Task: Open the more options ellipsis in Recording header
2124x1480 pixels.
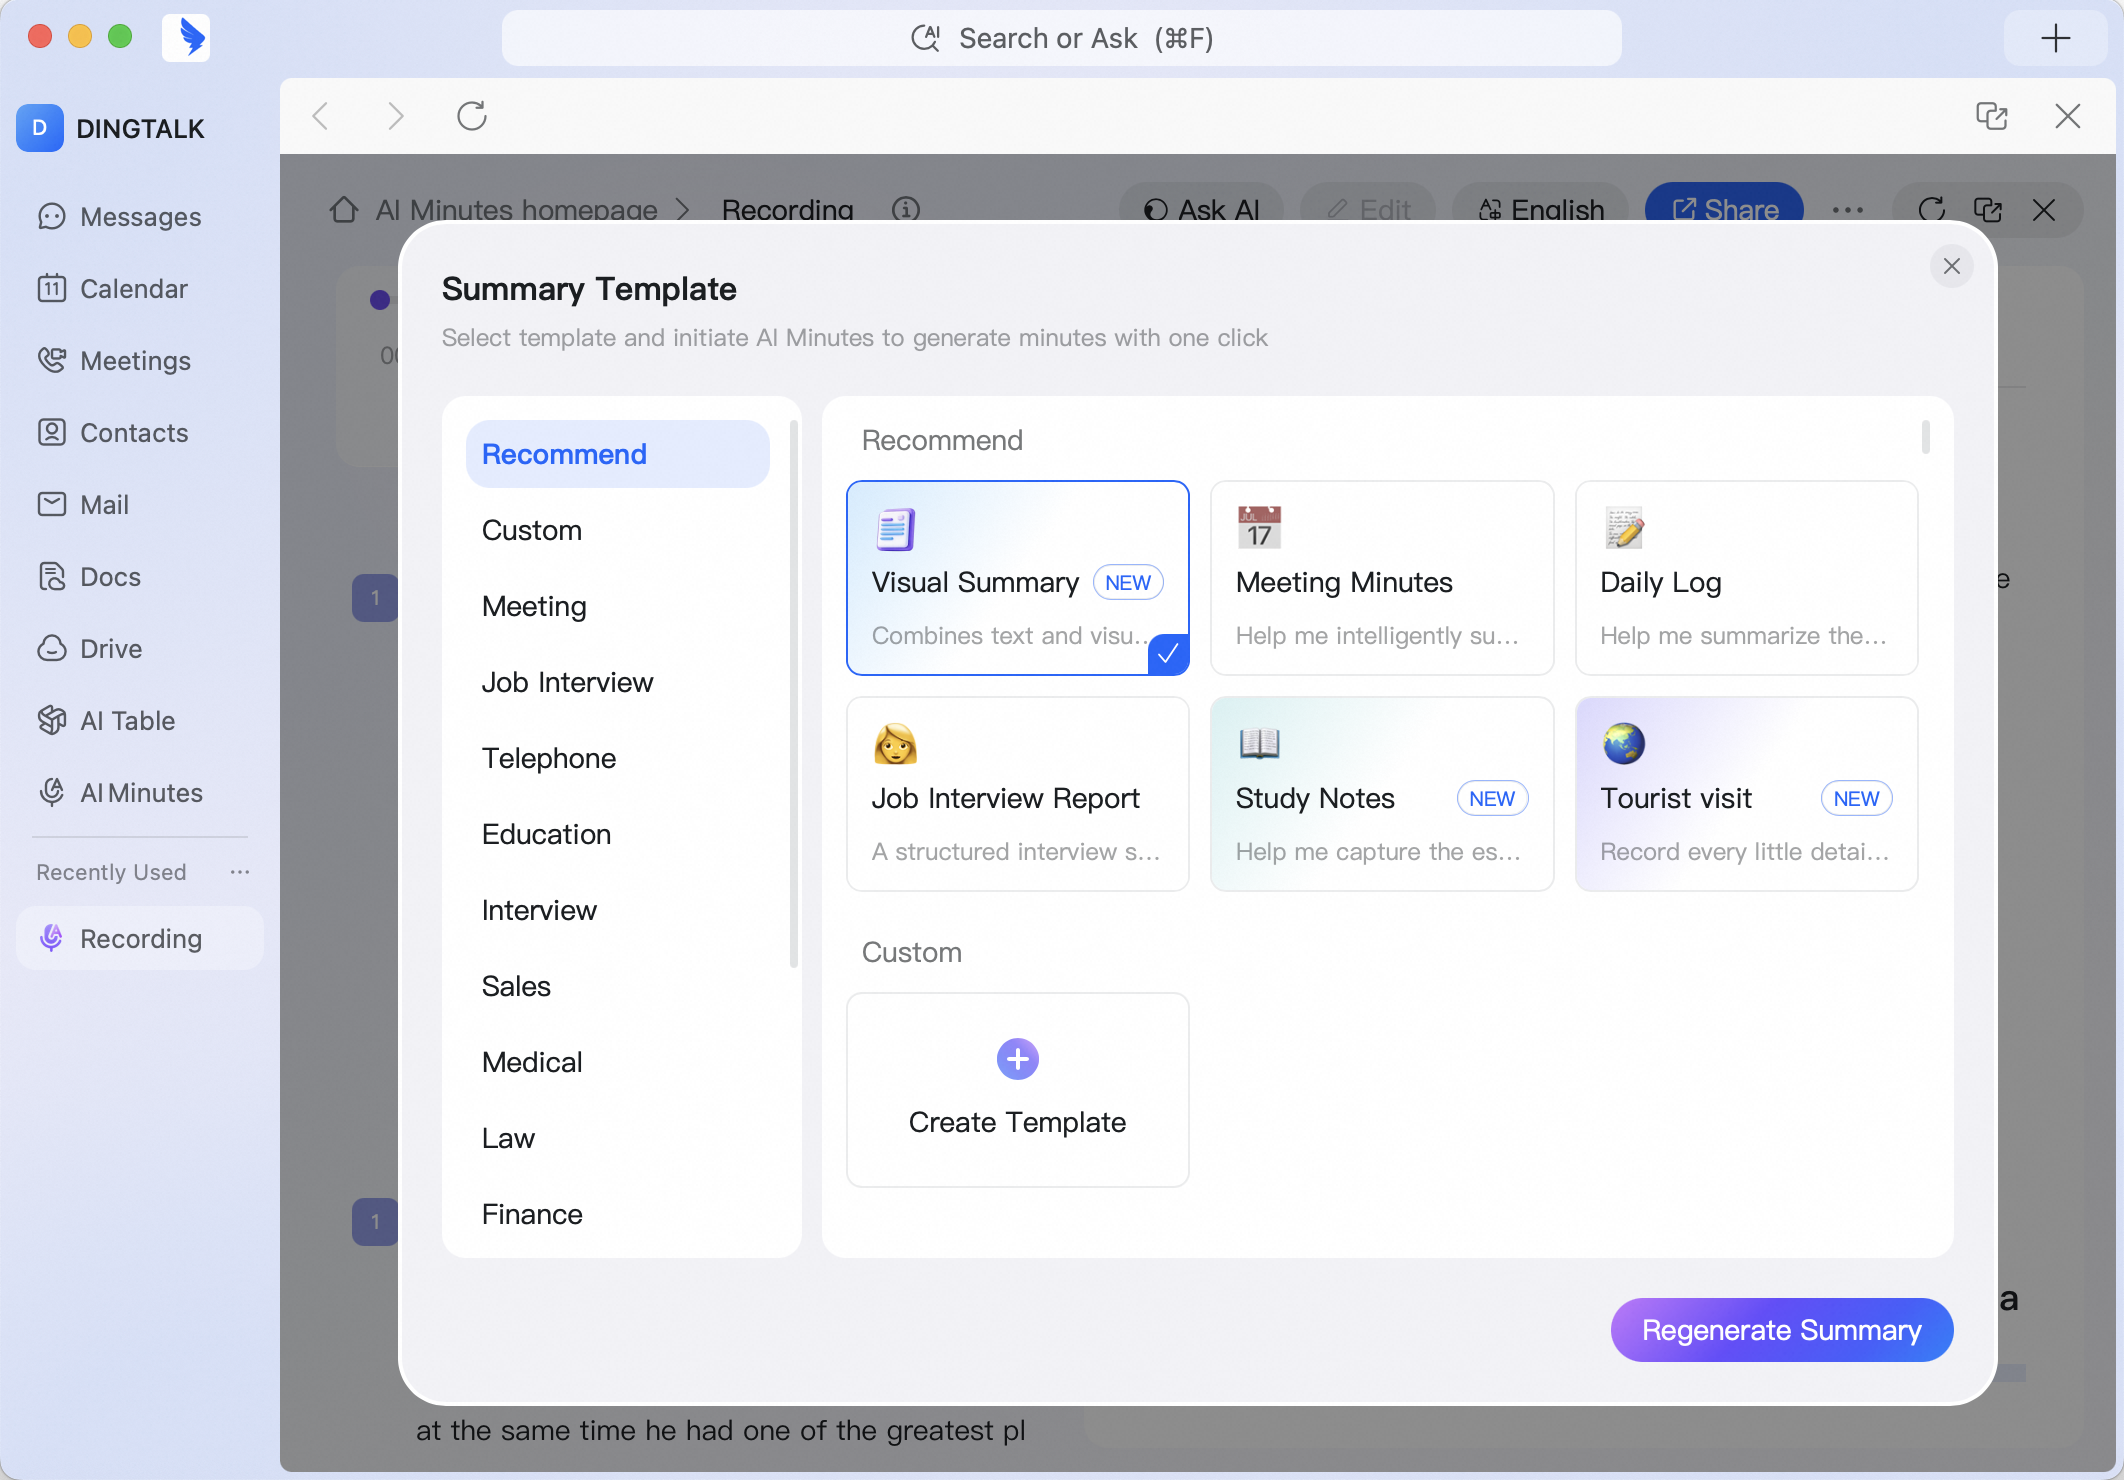Action: (x=1848, y=210)
